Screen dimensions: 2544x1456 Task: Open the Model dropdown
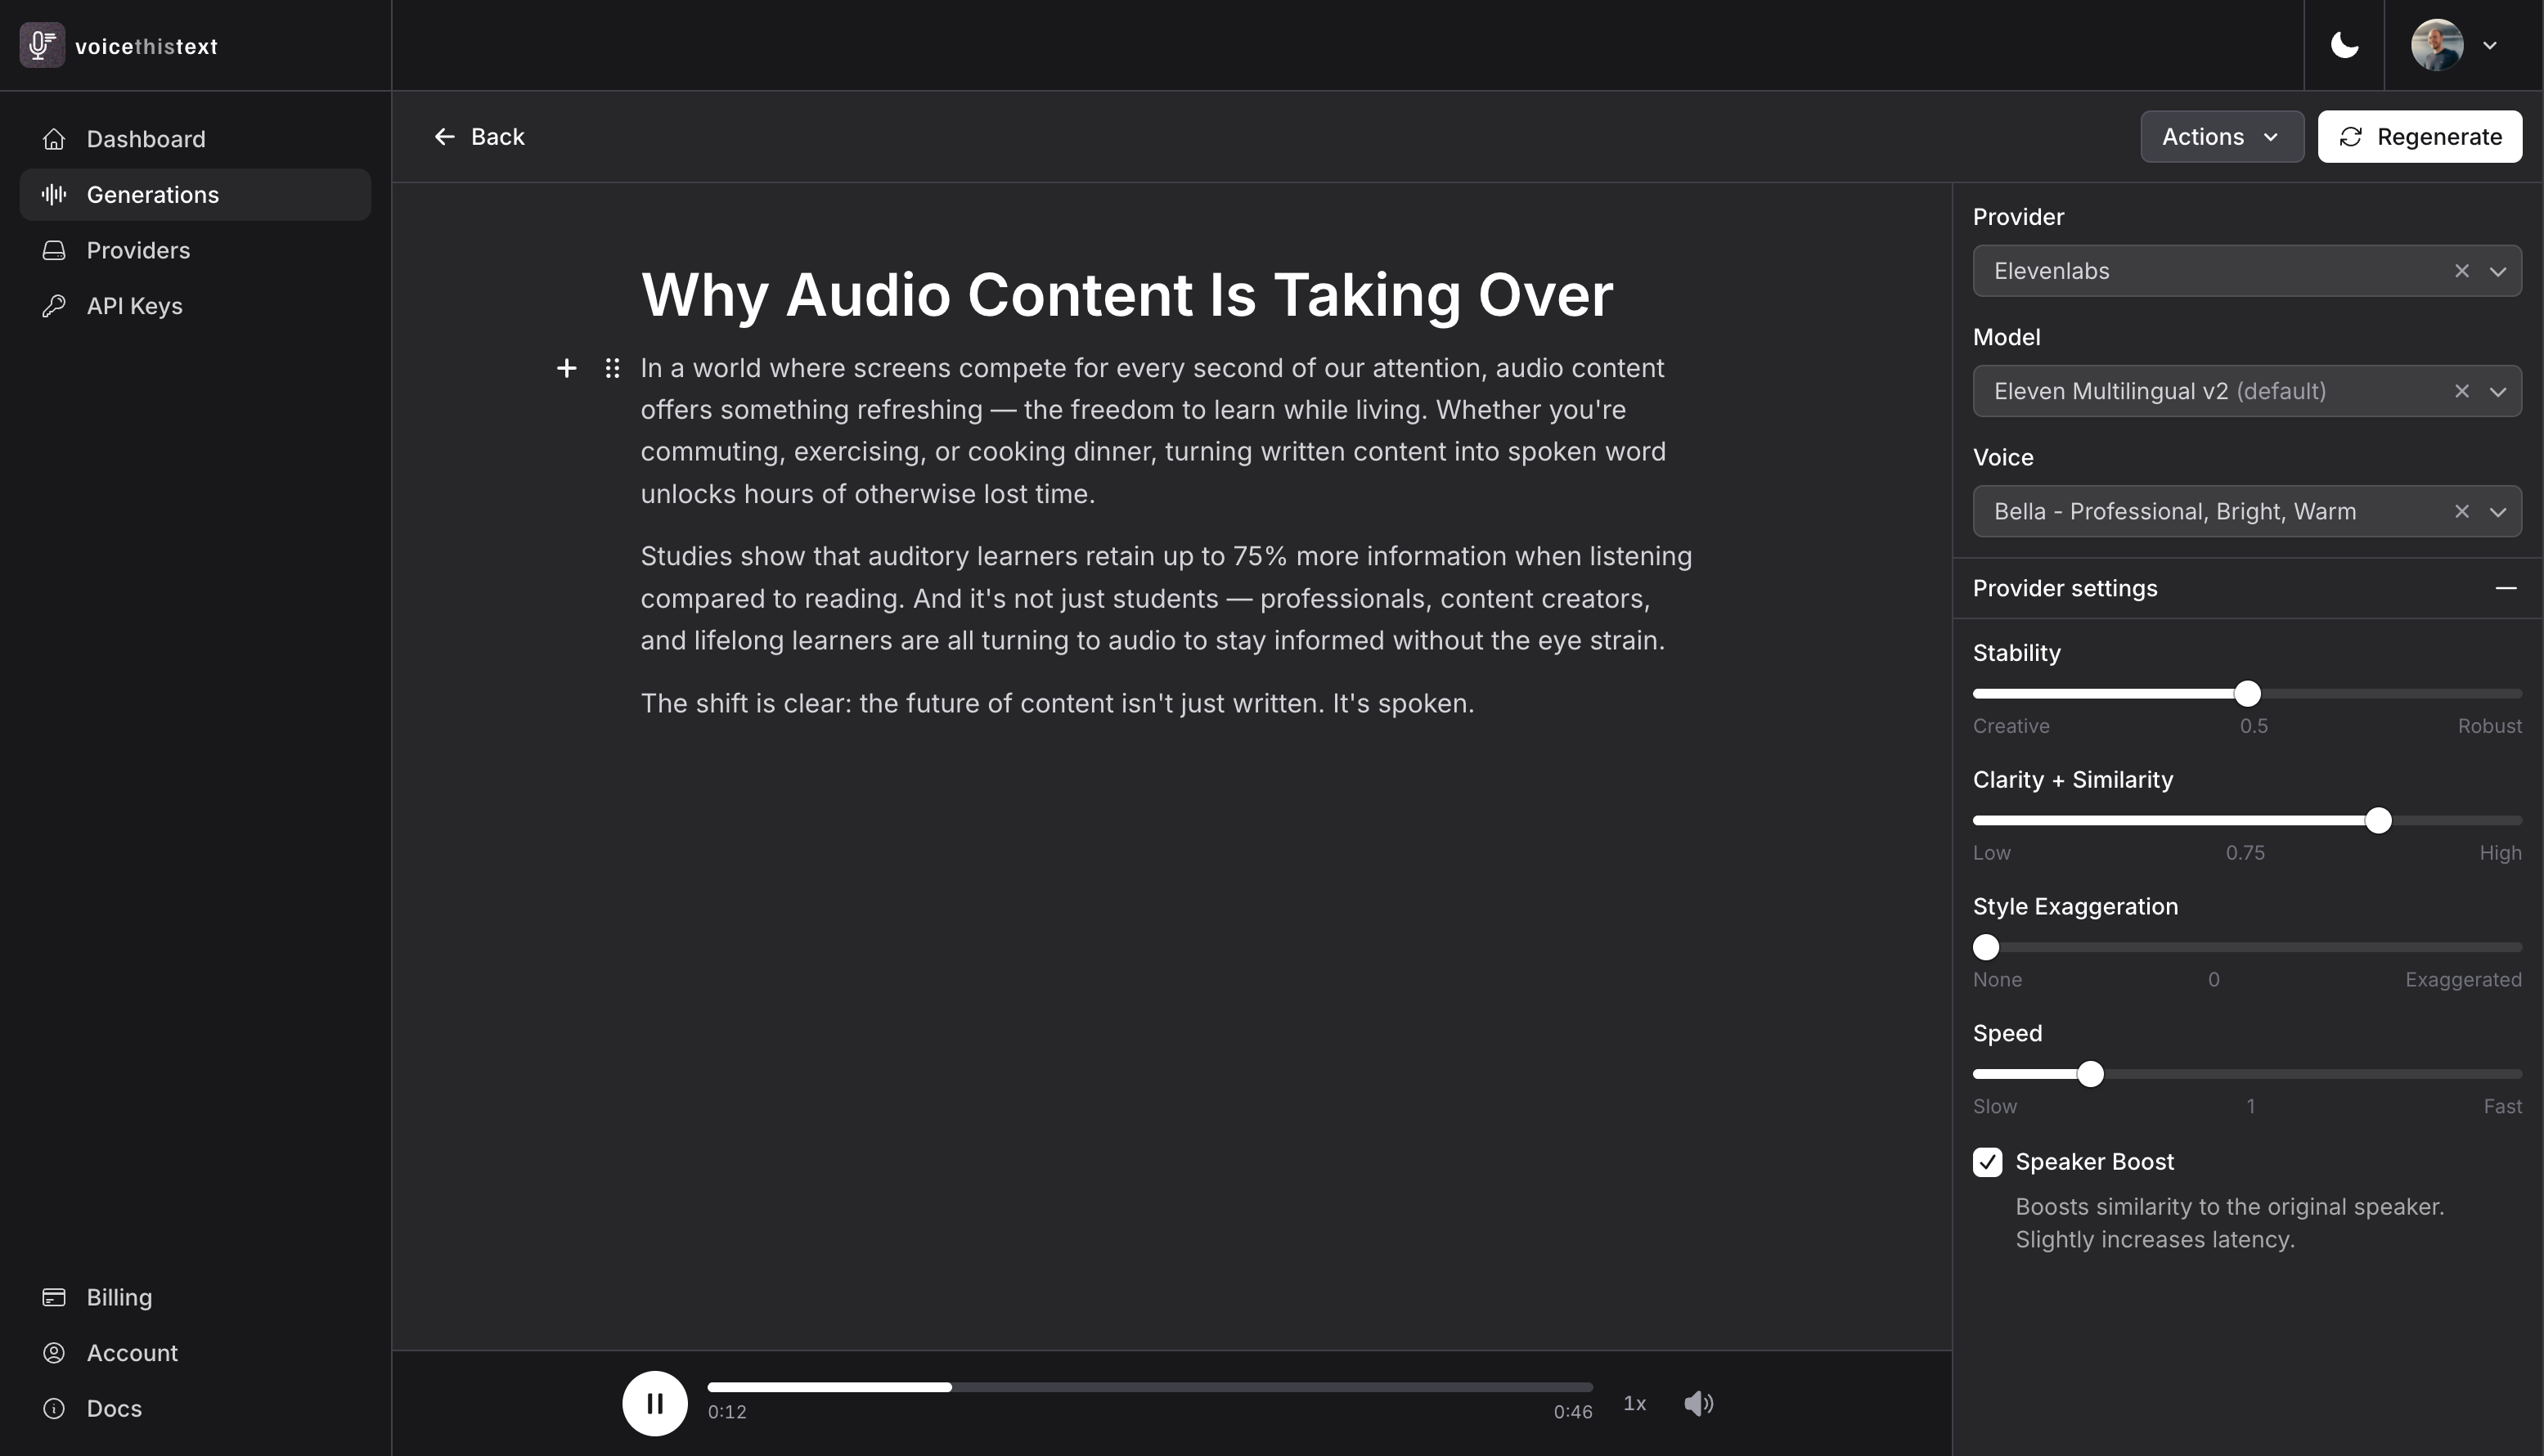(2500, 391)
